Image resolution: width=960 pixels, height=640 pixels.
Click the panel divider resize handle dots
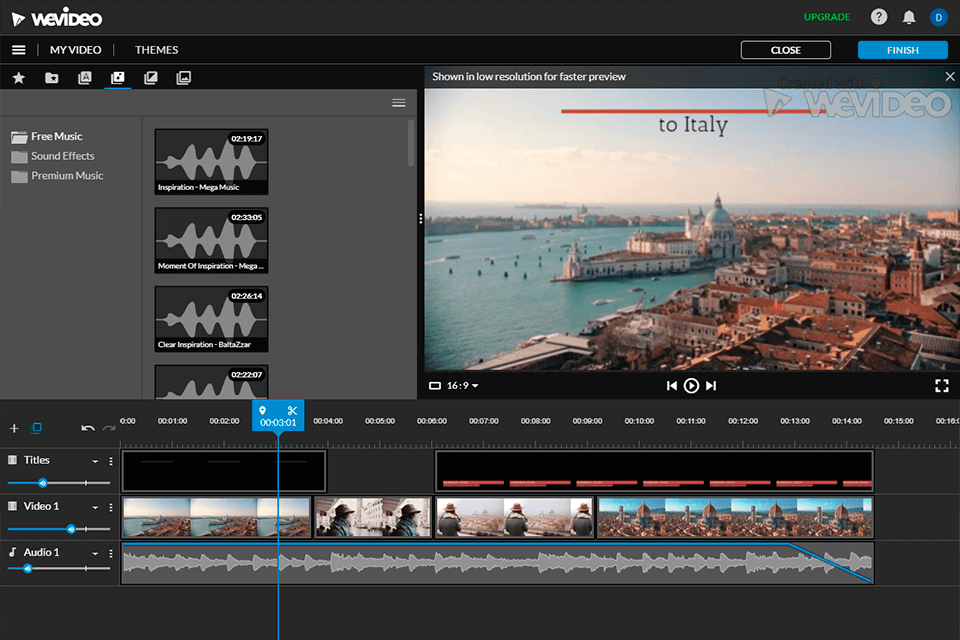[421, 219]
